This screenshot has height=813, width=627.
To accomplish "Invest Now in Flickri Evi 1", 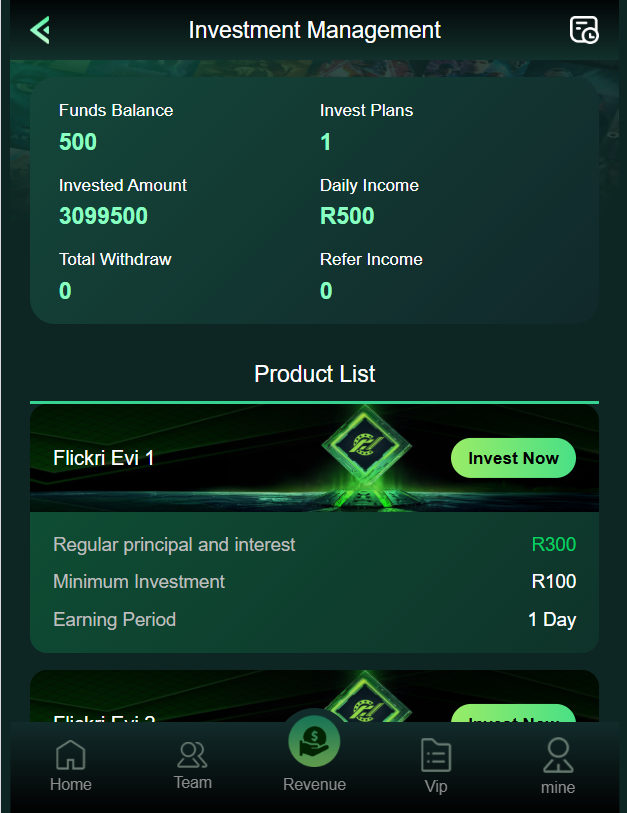I will [513, 458].
